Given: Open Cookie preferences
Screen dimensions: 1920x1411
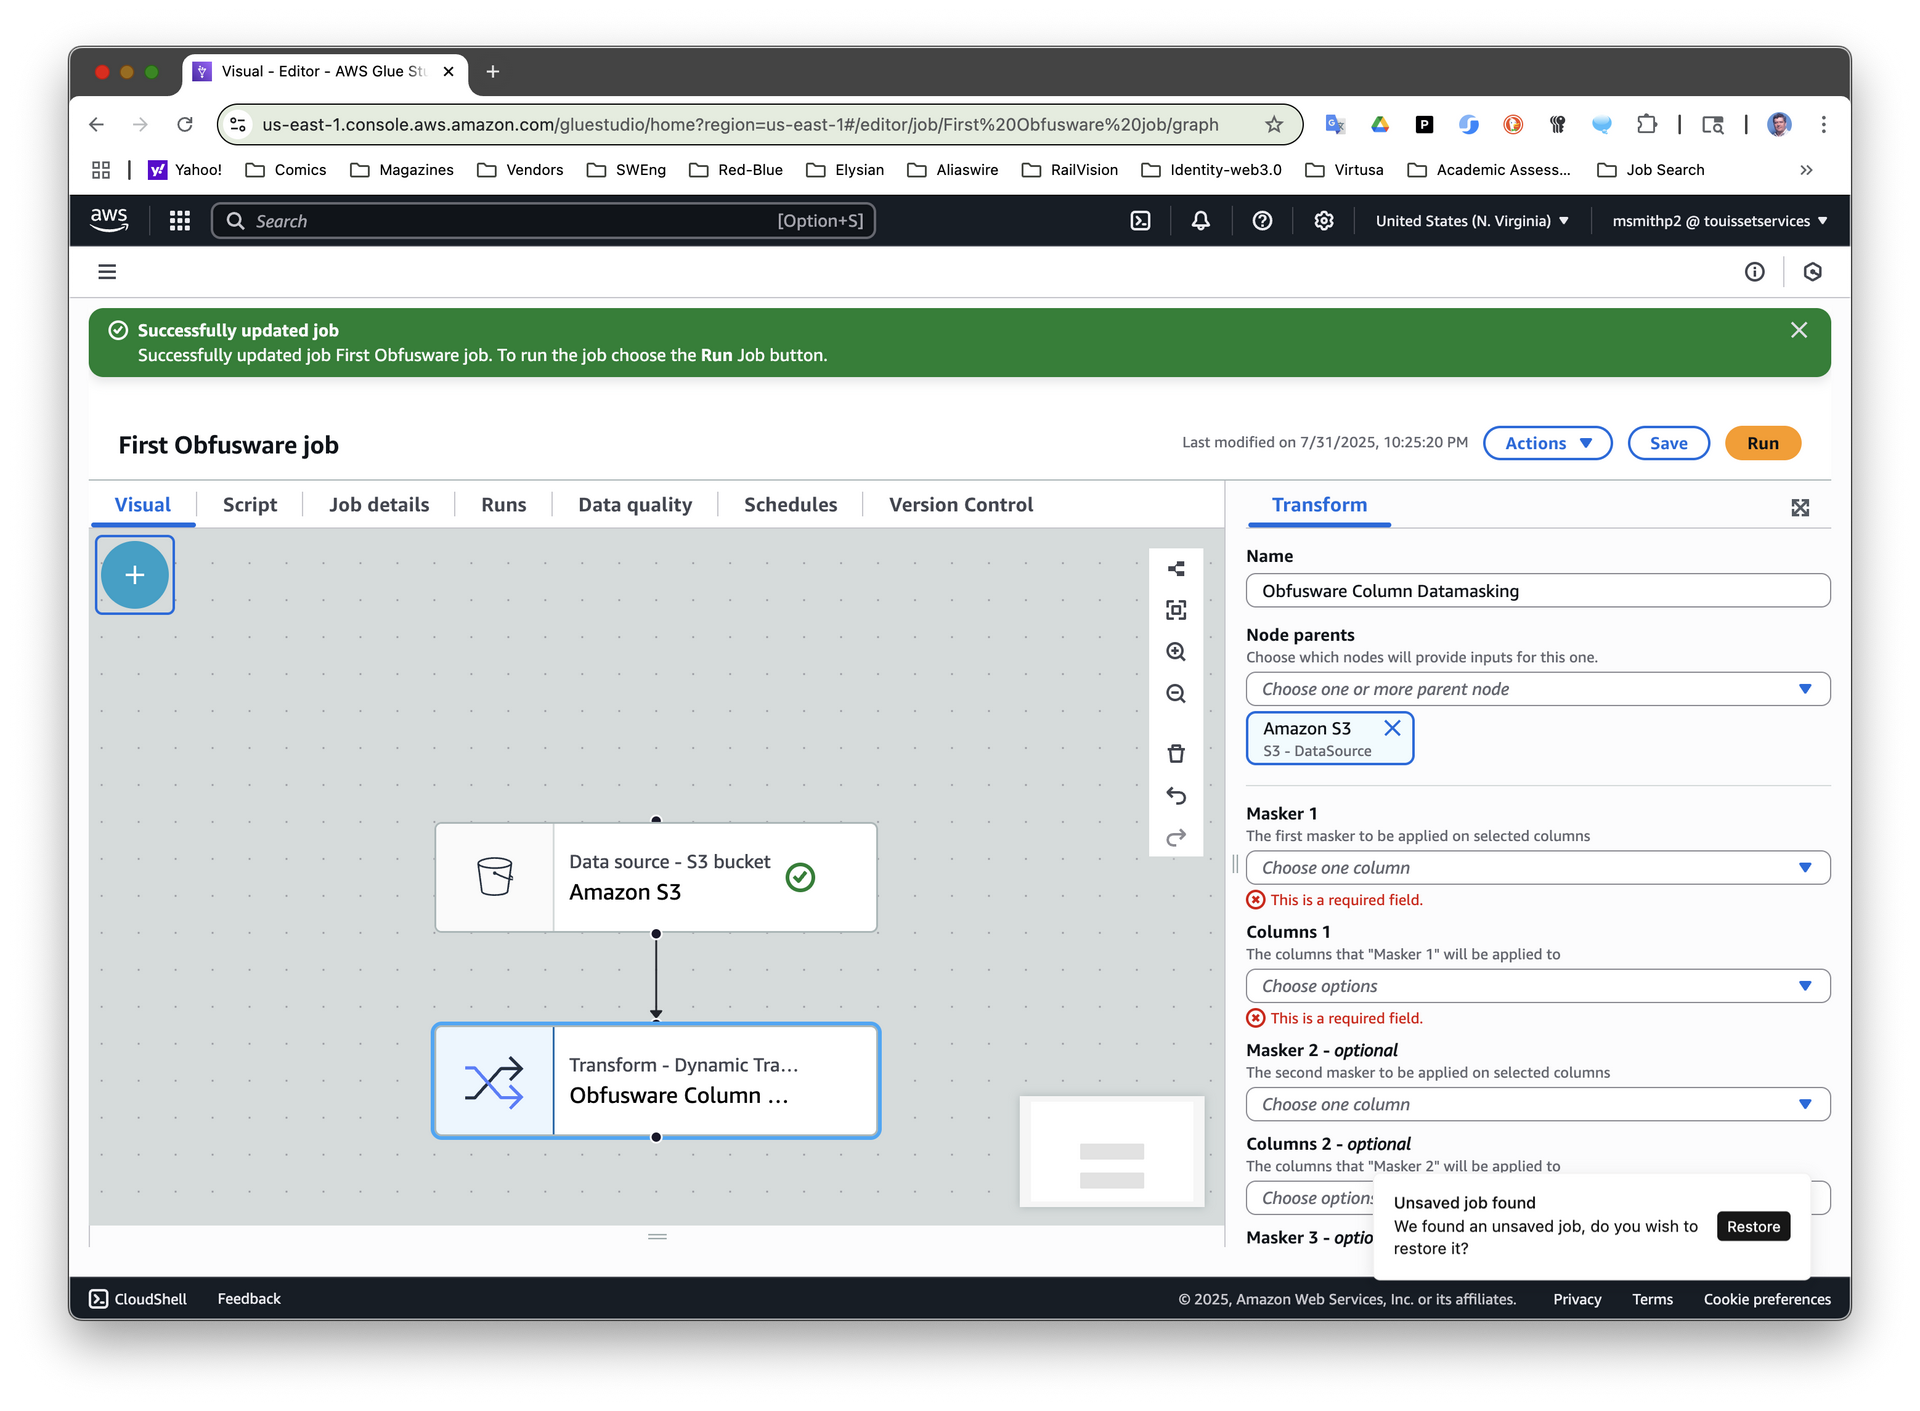Looking at the screenshot, I should (x=1767, y=1299).
